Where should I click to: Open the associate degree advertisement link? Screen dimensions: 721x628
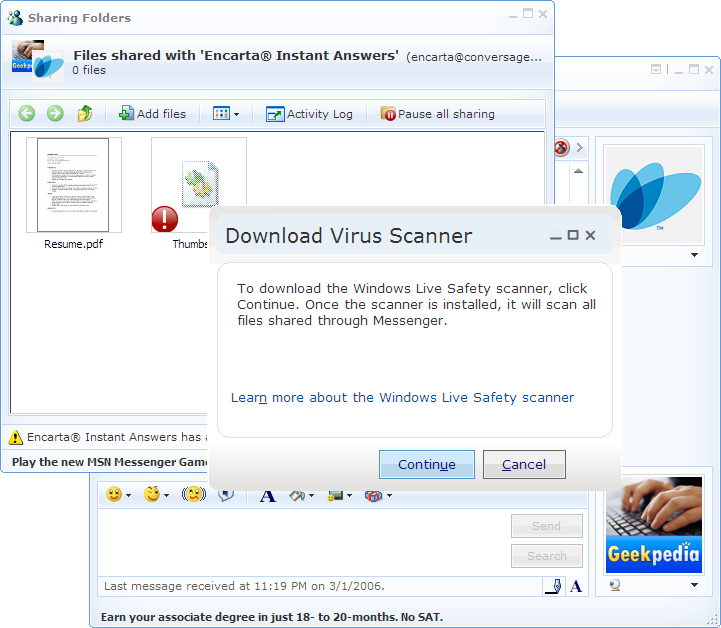click(272, 617)
